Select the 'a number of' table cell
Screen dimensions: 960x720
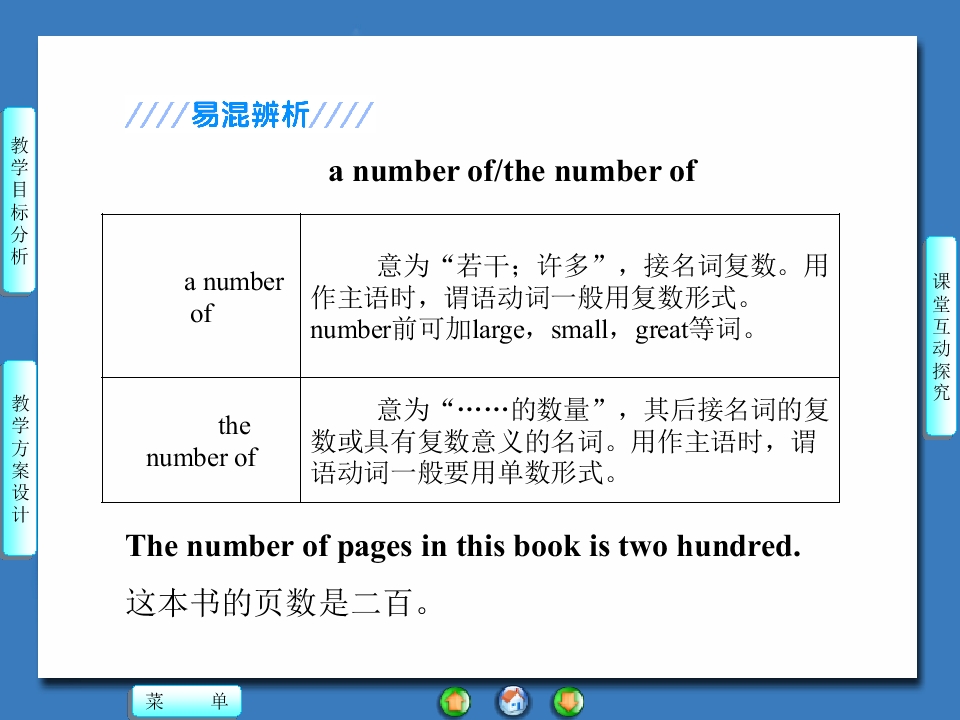pyautogui.click(x=201, y=296)
